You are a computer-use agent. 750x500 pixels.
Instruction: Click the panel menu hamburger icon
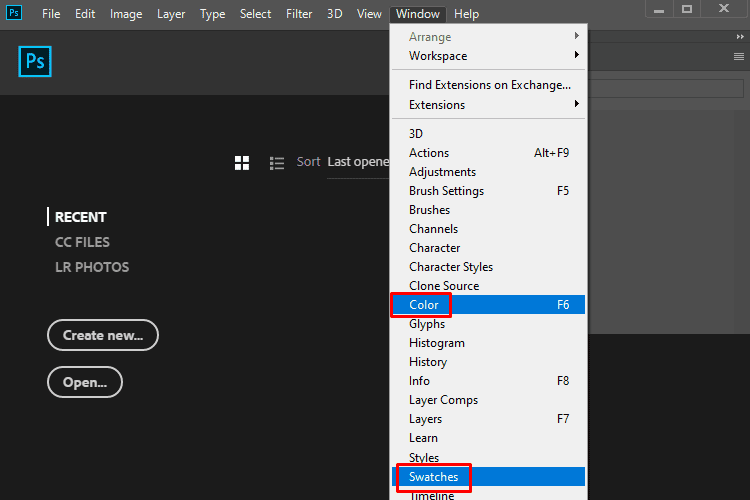point(739,57)
